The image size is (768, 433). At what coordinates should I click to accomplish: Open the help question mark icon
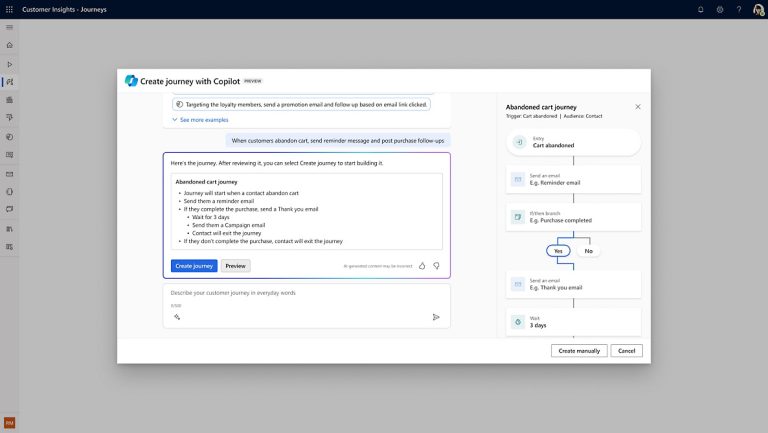pos(739,9)
